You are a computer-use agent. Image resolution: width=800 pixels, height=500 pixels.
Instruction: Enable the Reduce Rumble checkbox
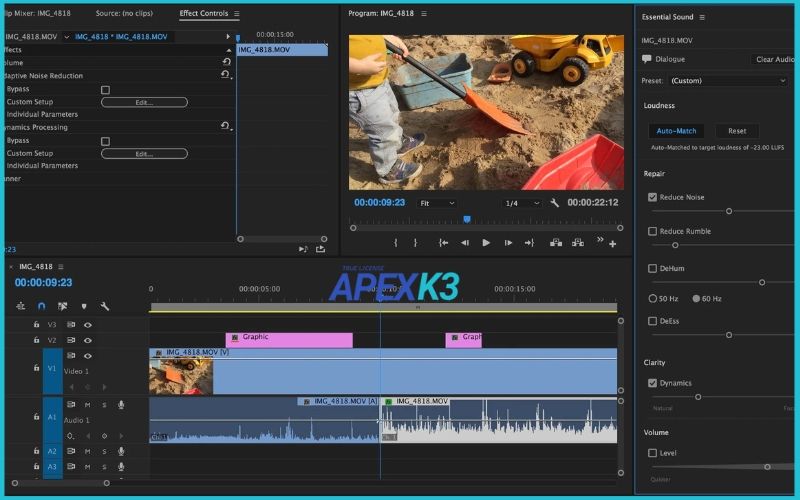[652, 231]
